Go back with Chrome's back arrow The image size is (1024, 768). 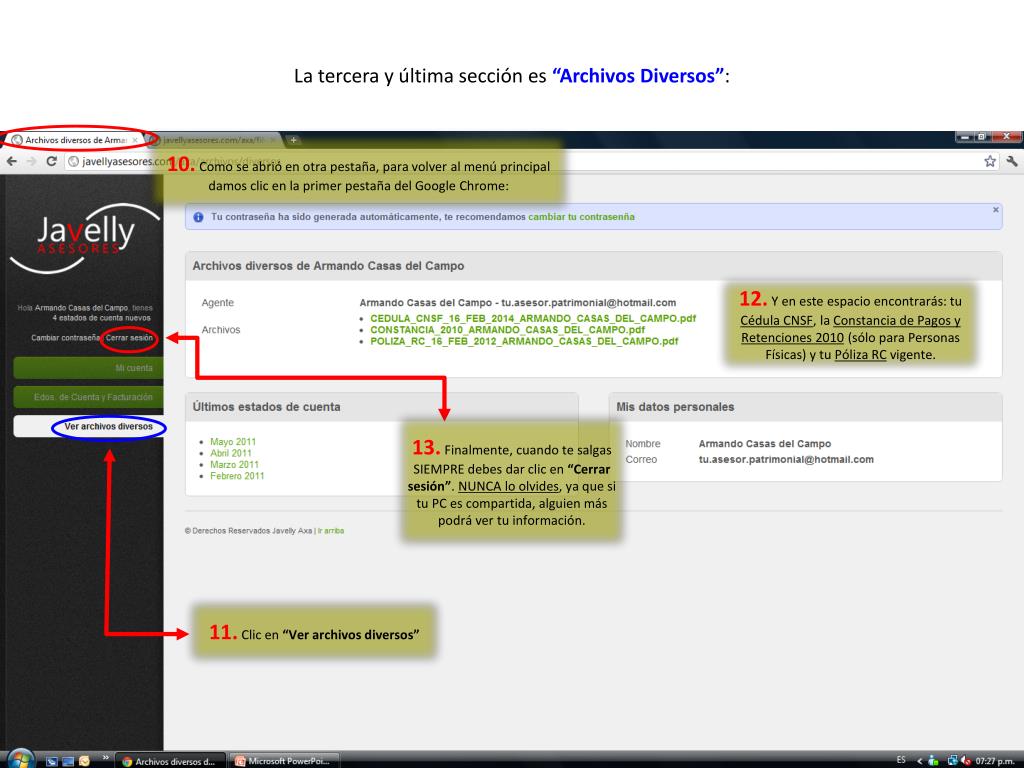(12, 161)
